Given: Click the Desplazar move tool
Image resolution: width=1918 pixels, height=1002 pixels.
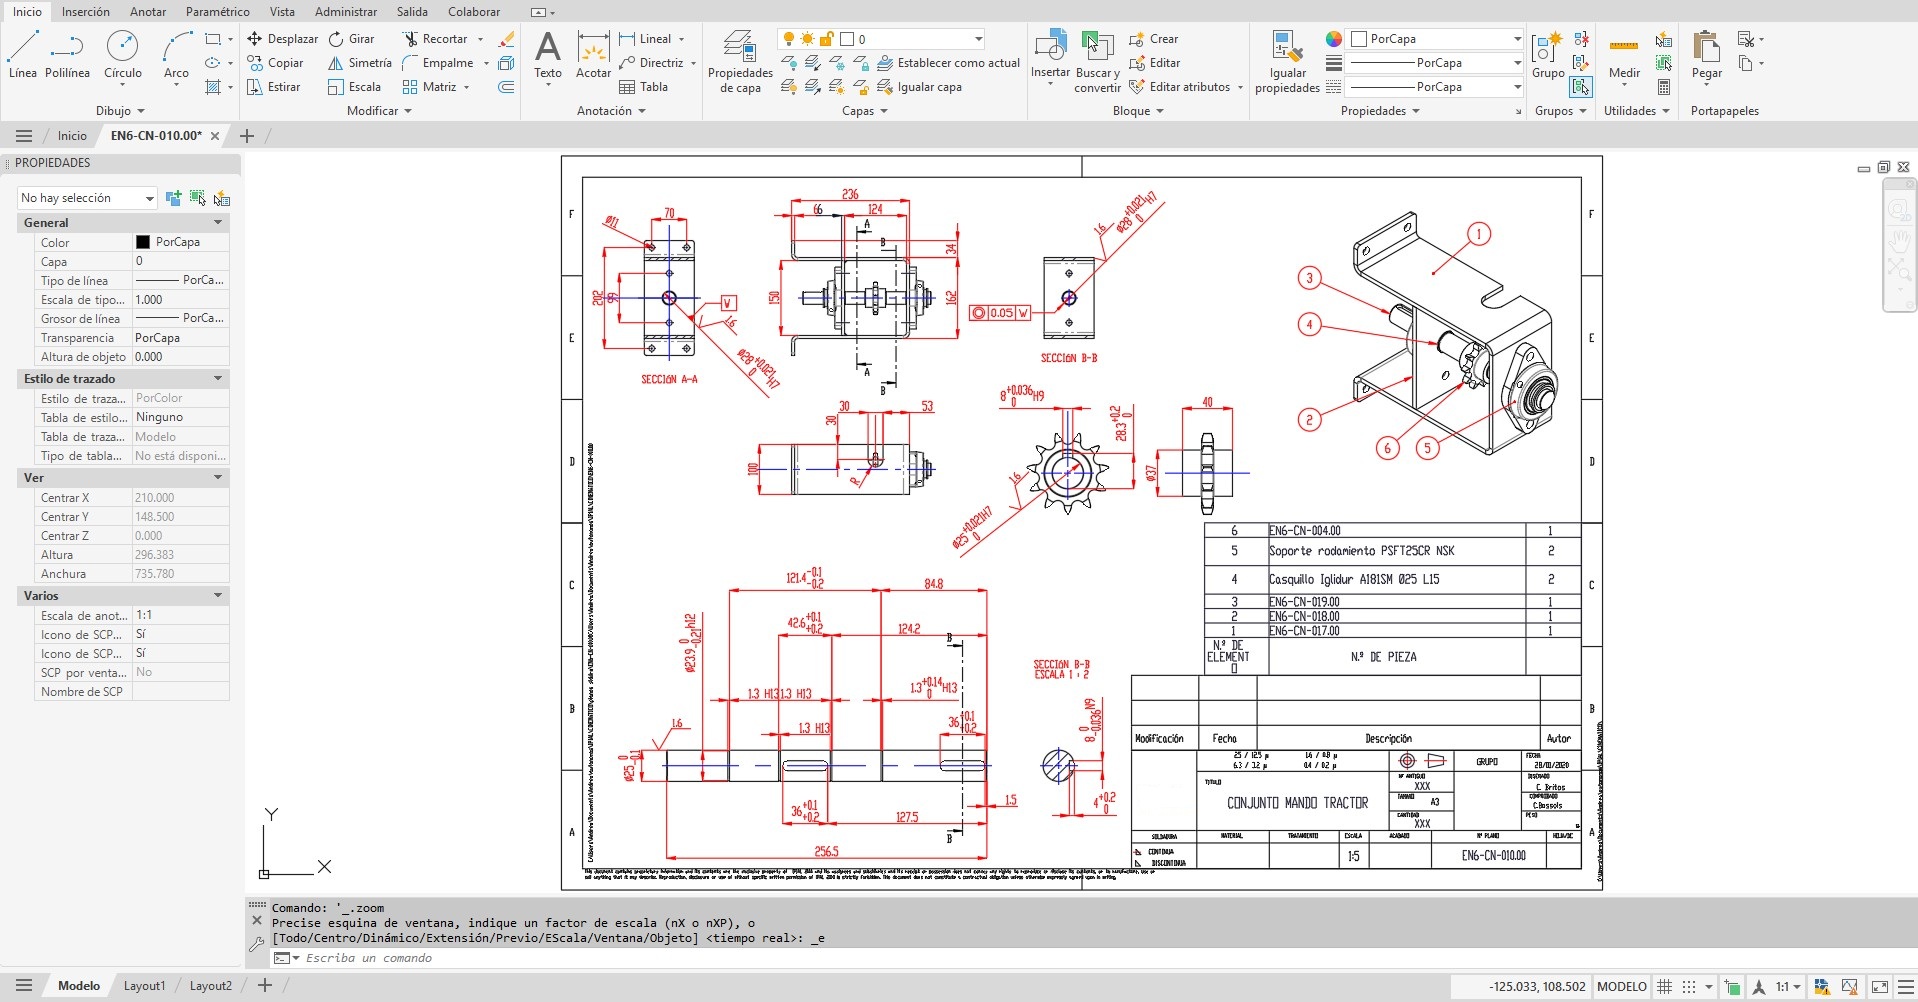Looking at the screenshot, I should click(x=282, y=39).
